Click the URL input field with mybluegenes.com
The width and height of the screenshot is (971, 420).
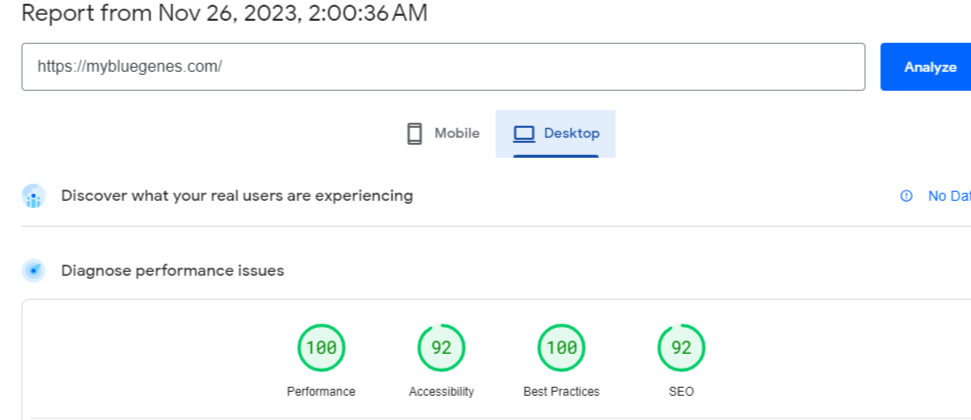click(443, 67)
